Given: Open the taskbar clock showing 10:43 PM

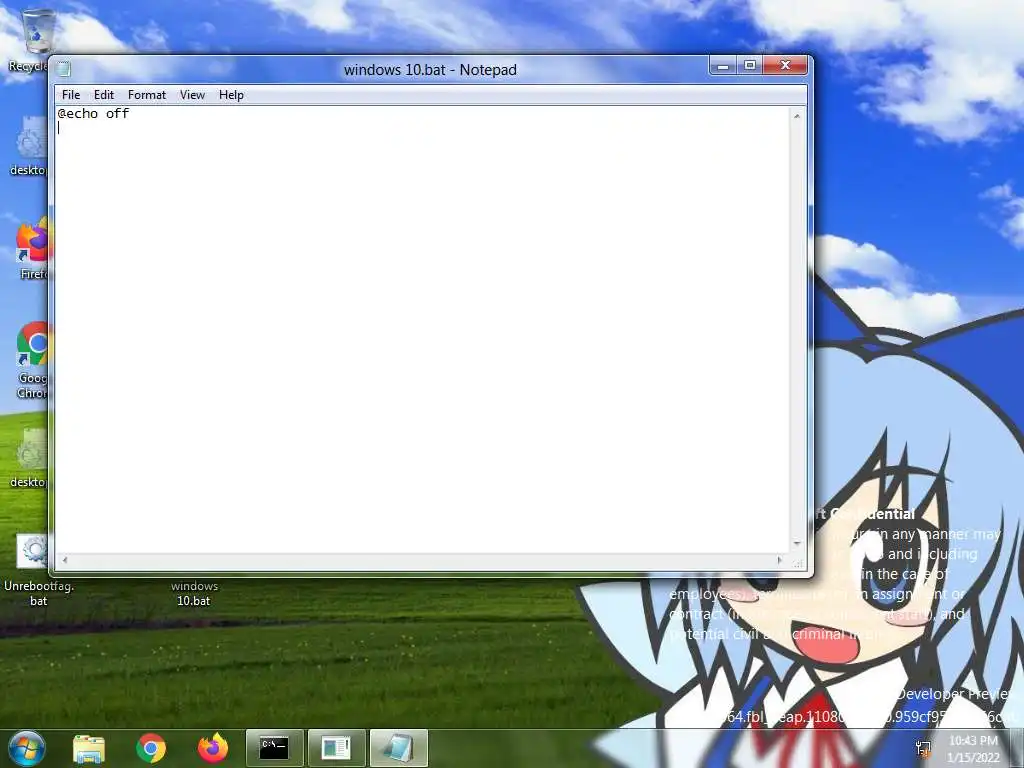Looking at the screenshot, I should tap(973, 749).
